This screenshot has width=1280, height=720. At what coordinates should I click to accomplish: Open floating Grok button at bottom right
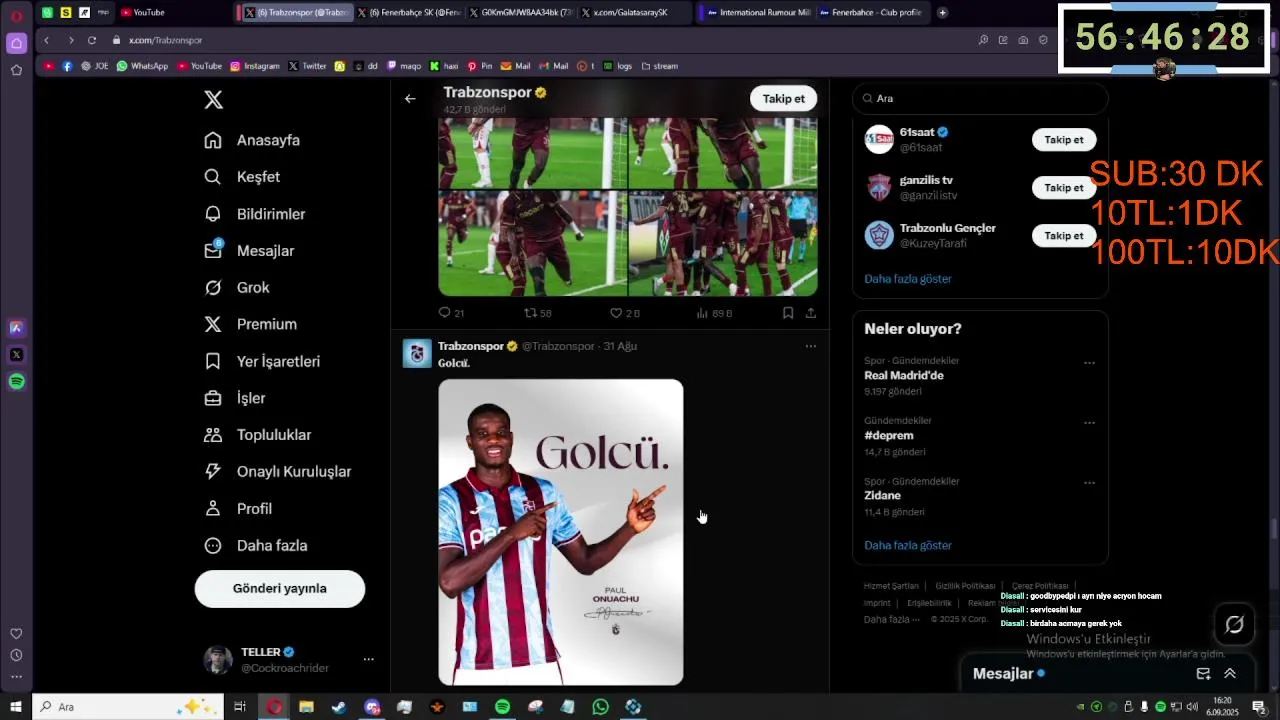click(x=1235, y=625)
